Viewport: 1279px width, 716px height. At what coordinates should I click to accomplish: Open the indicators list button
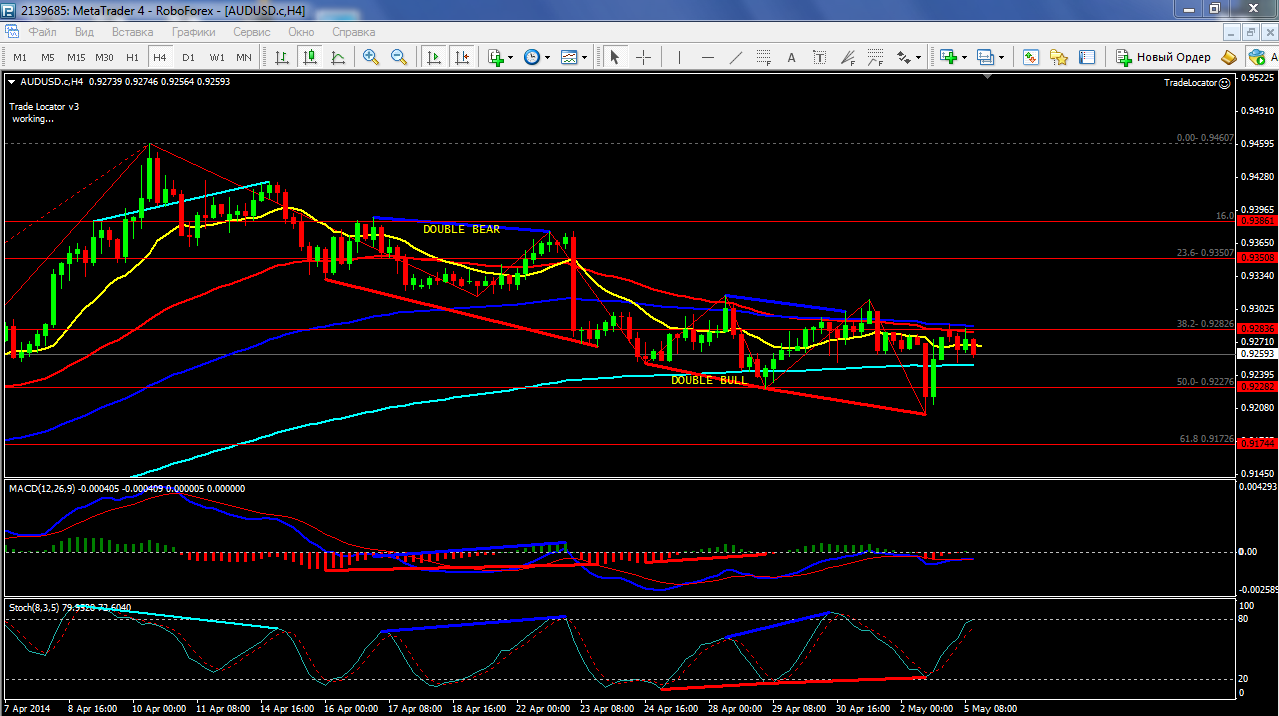point(495,57)
